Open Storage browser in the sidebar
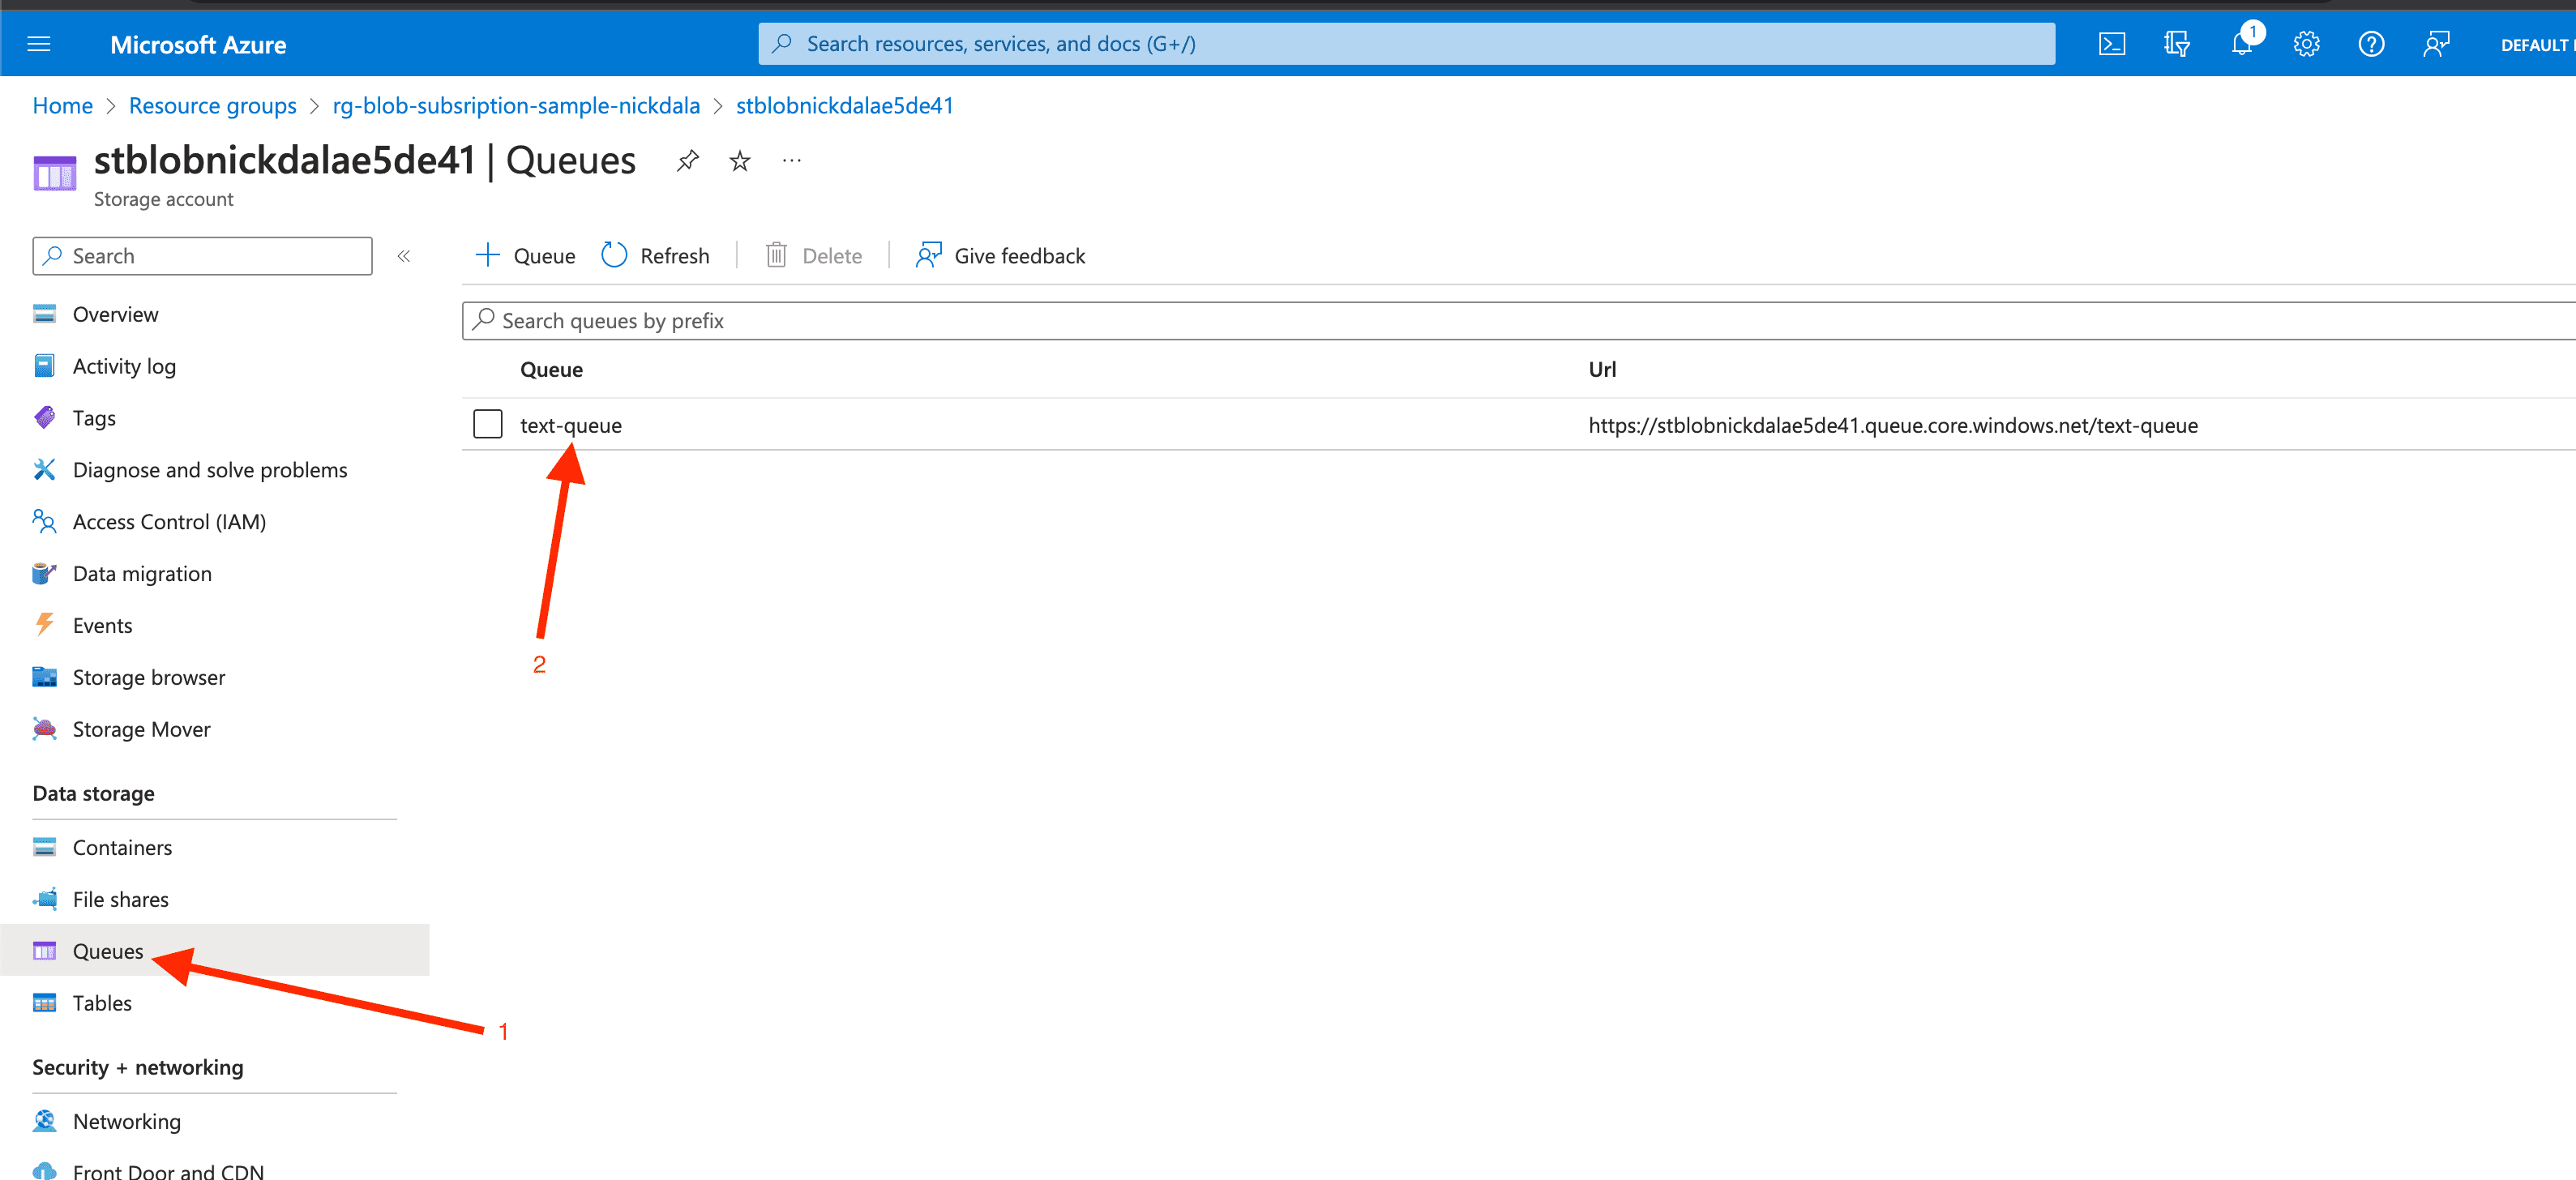 coord(148,678)
